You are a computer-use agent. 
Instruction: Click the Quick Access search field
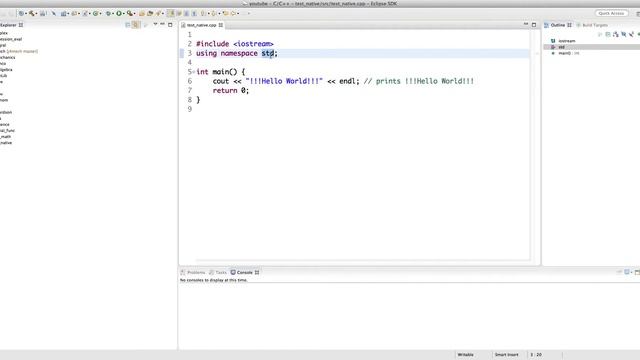(611, 13)
